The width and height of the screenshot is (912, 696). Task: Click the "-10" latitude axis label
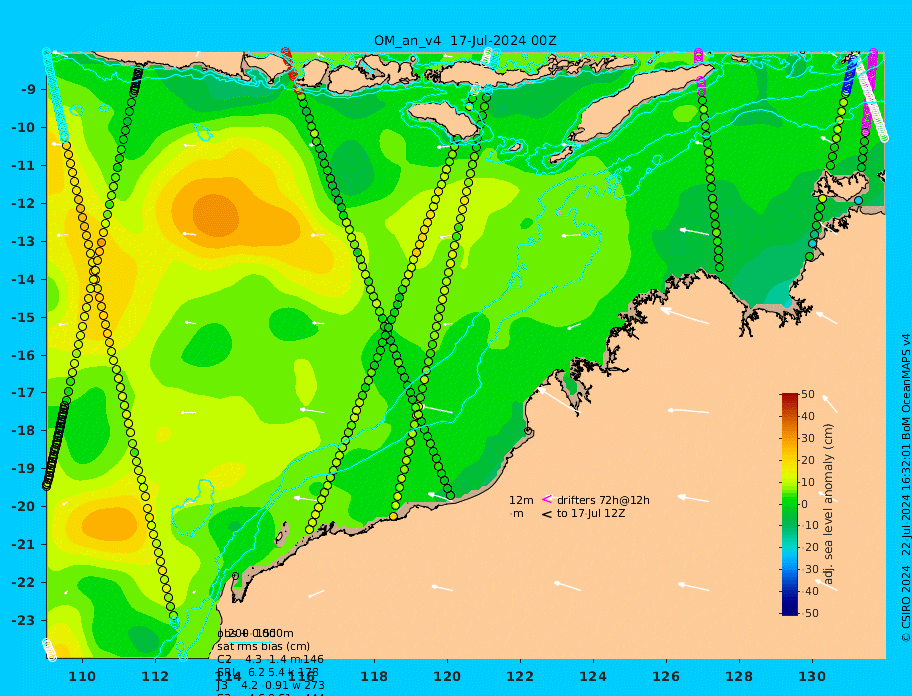[x=24, y=127]
